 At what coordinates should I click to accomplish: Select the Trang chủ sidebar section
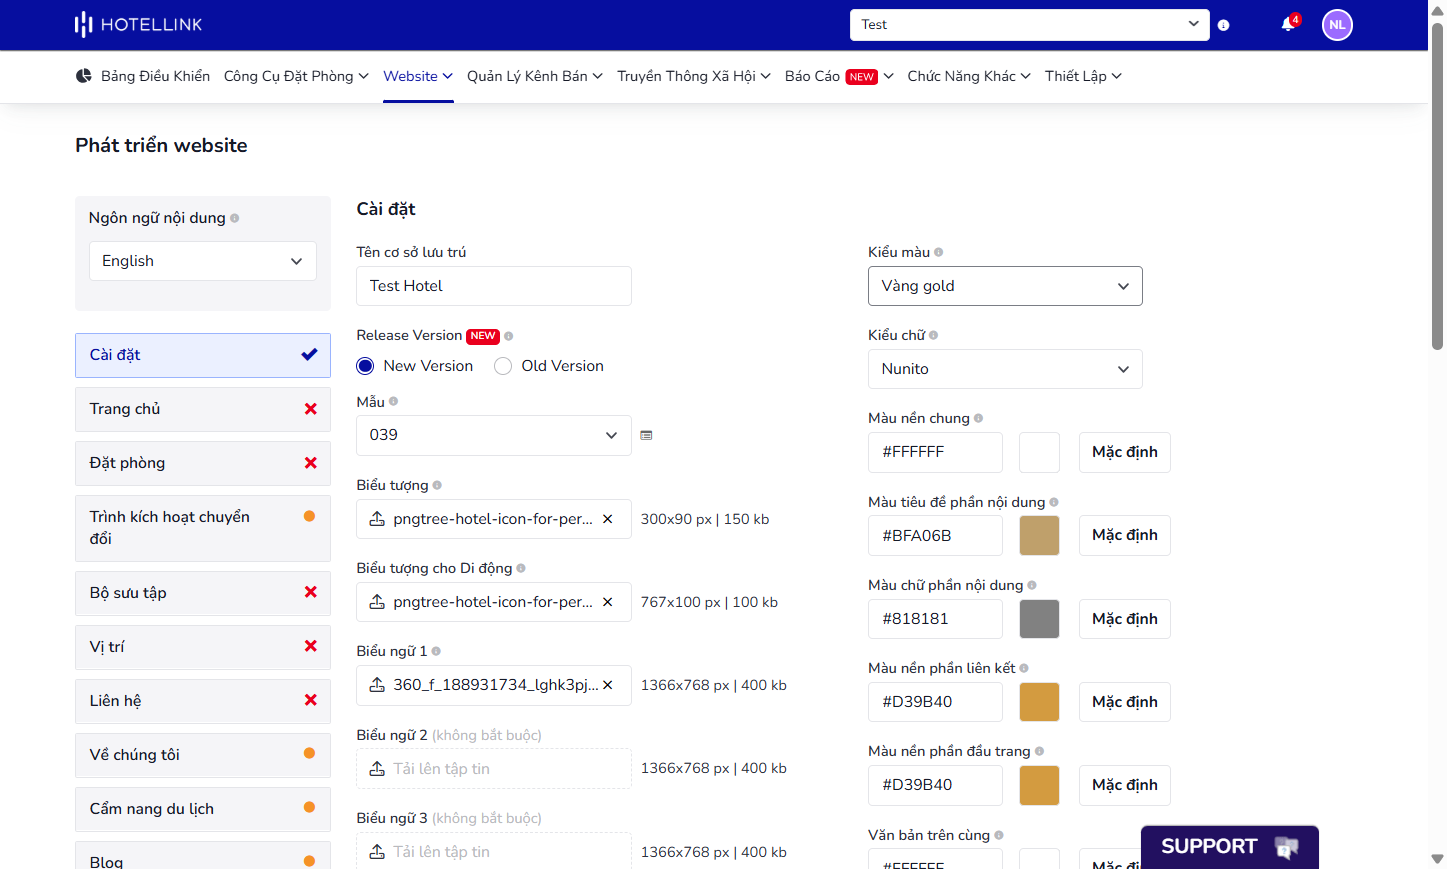(203, 409)
